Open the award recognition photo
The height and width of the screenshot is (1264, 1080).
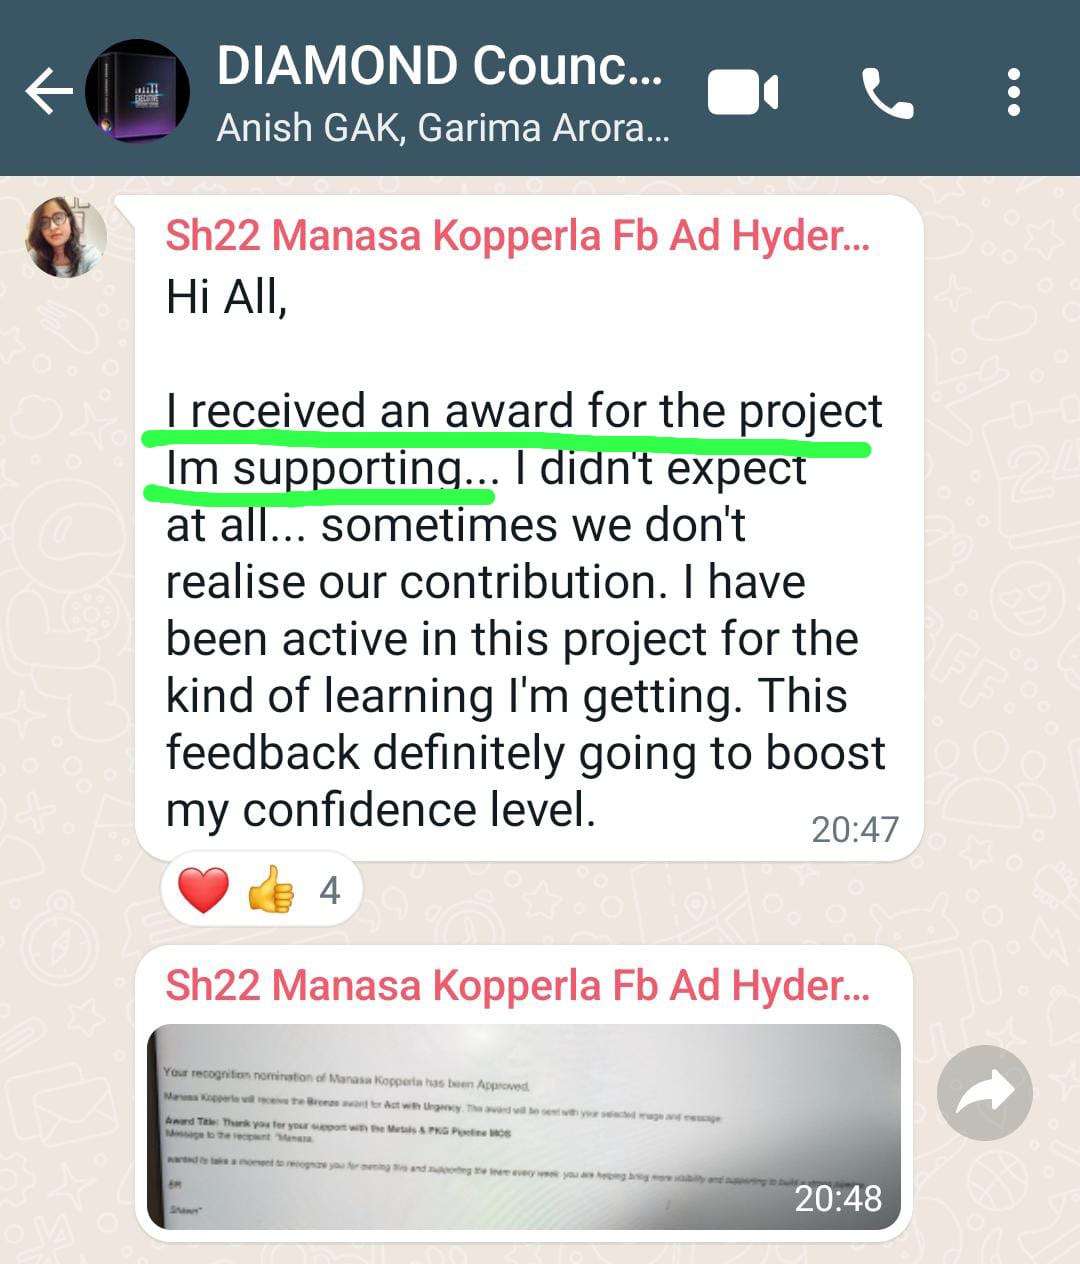[524, 1127]
